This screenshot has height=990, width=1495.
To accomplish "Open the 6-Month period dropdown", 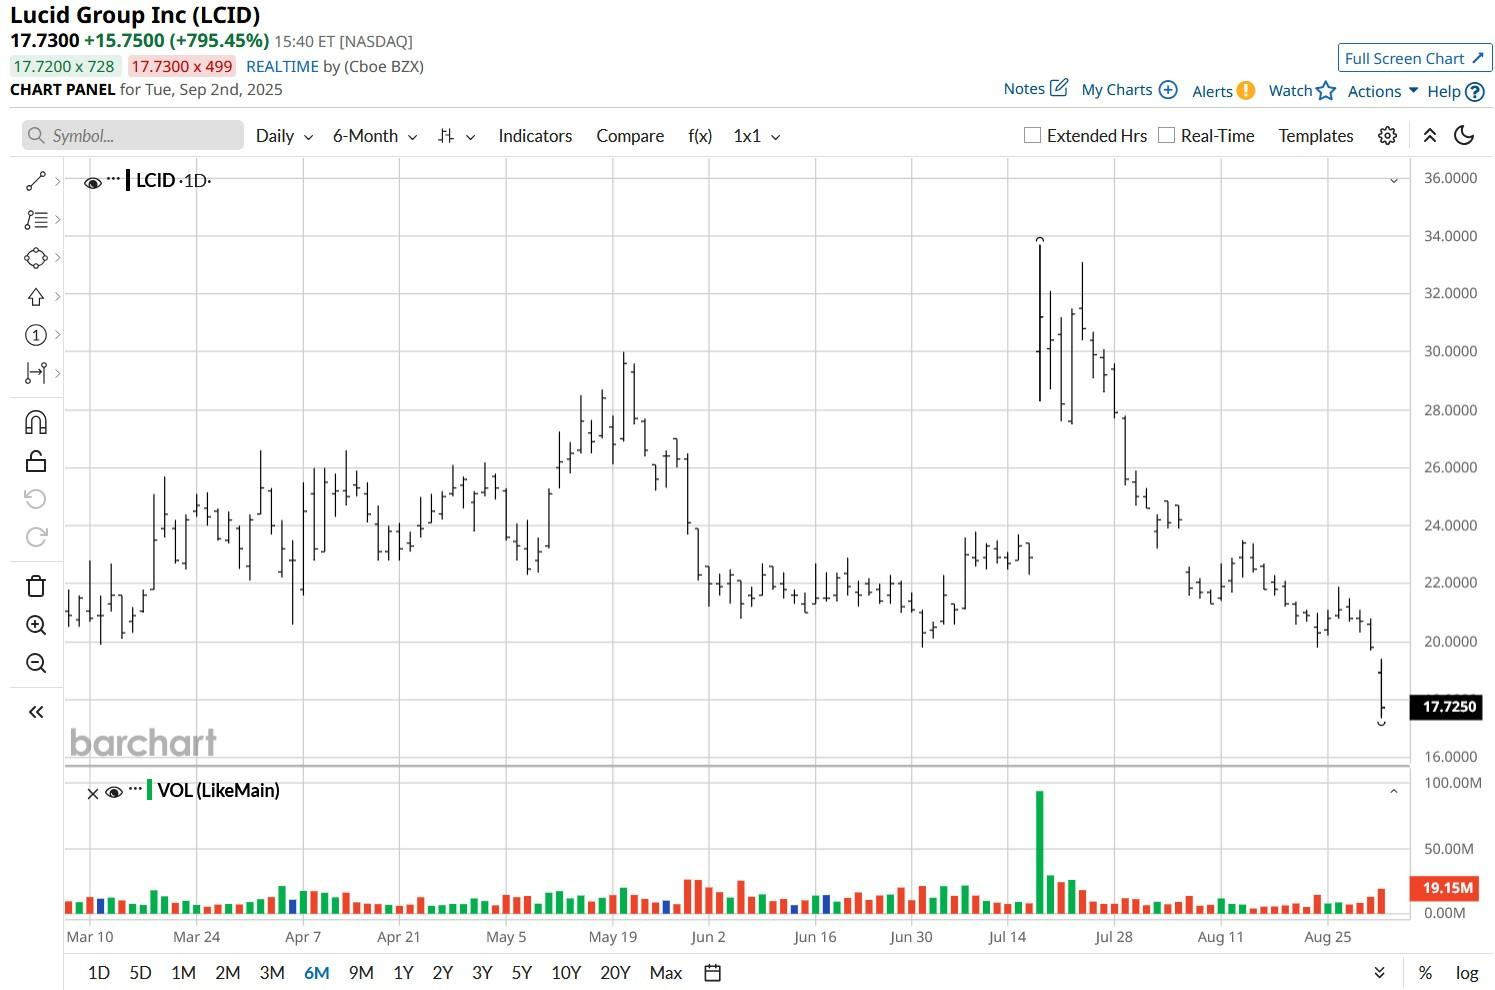I will point(375,136).
